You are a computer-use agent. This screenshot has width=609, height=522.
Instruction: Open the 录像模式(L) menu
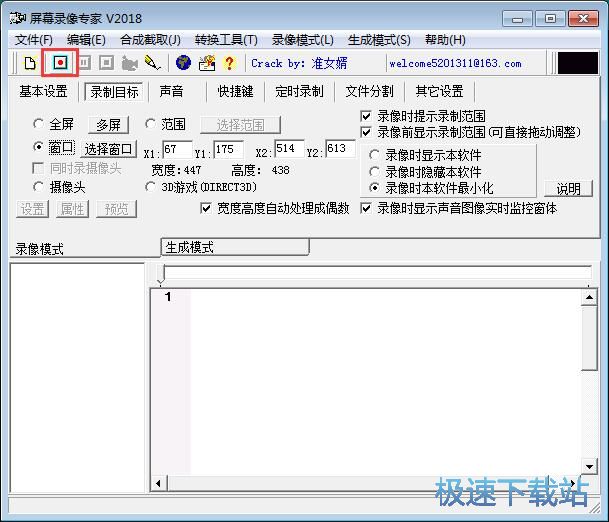[303, 40]
